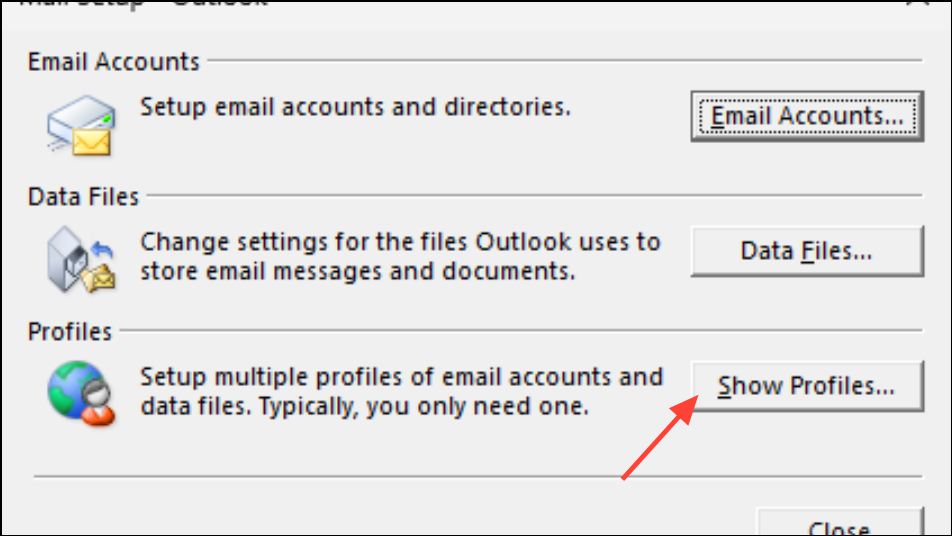Click the divider line beside Profiles heading
Image resolution: width=952 pixels, height=536 pixels.
pos(521,330)
